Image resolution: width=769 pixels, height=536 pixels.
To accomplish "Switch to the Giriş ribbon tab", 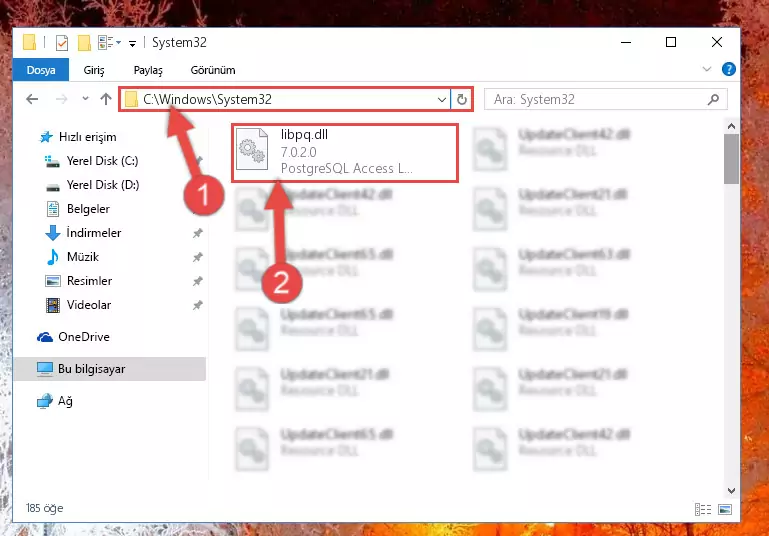I will (x=94, y=70).
